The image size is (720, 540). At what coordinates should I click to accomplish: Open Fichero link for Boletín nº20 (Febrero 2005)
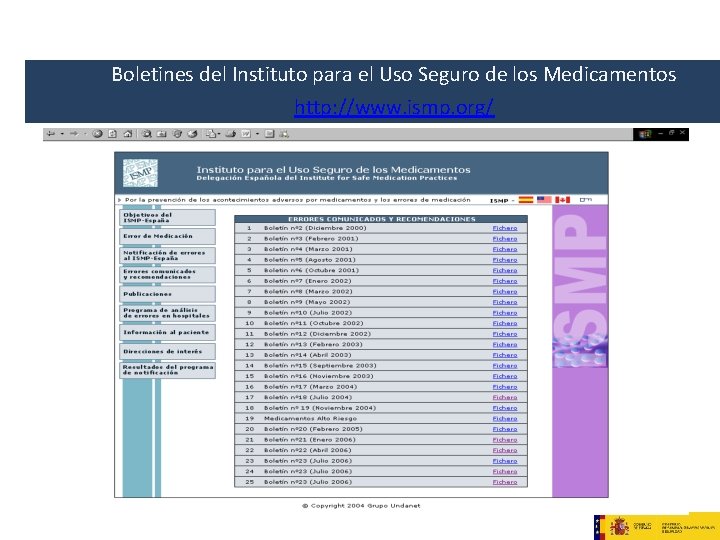505,429
